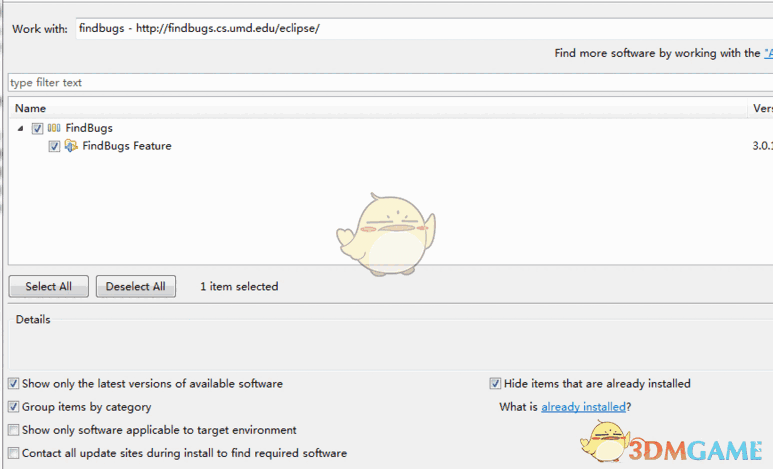Image resolution: width=773 pixels, height=469 pixels.
Task: Click the FindBugs Feature plugin icon
Action: click(71, 146)
